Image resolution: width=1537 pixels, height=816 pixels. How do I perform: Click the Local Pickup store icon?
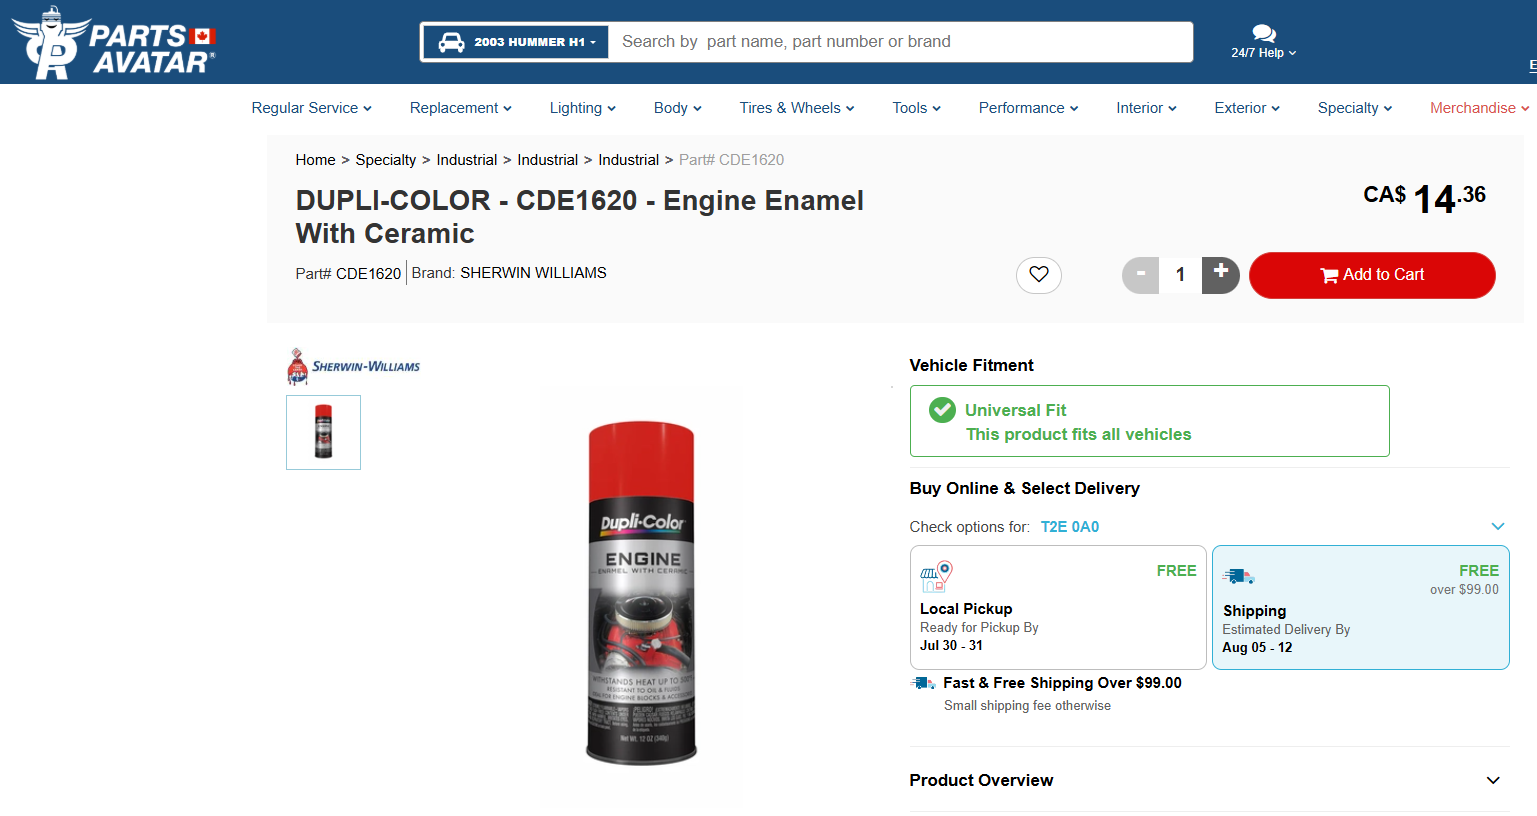pos(936,576)
